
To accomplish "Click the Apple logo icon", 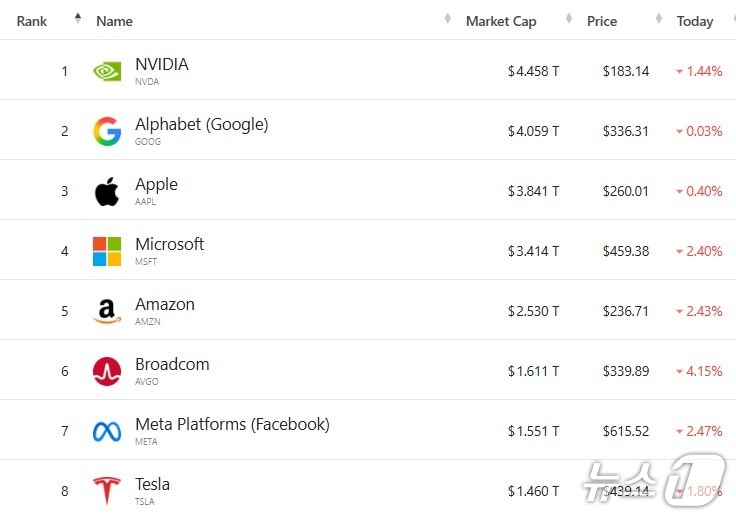I will click(x=107, y=191).
